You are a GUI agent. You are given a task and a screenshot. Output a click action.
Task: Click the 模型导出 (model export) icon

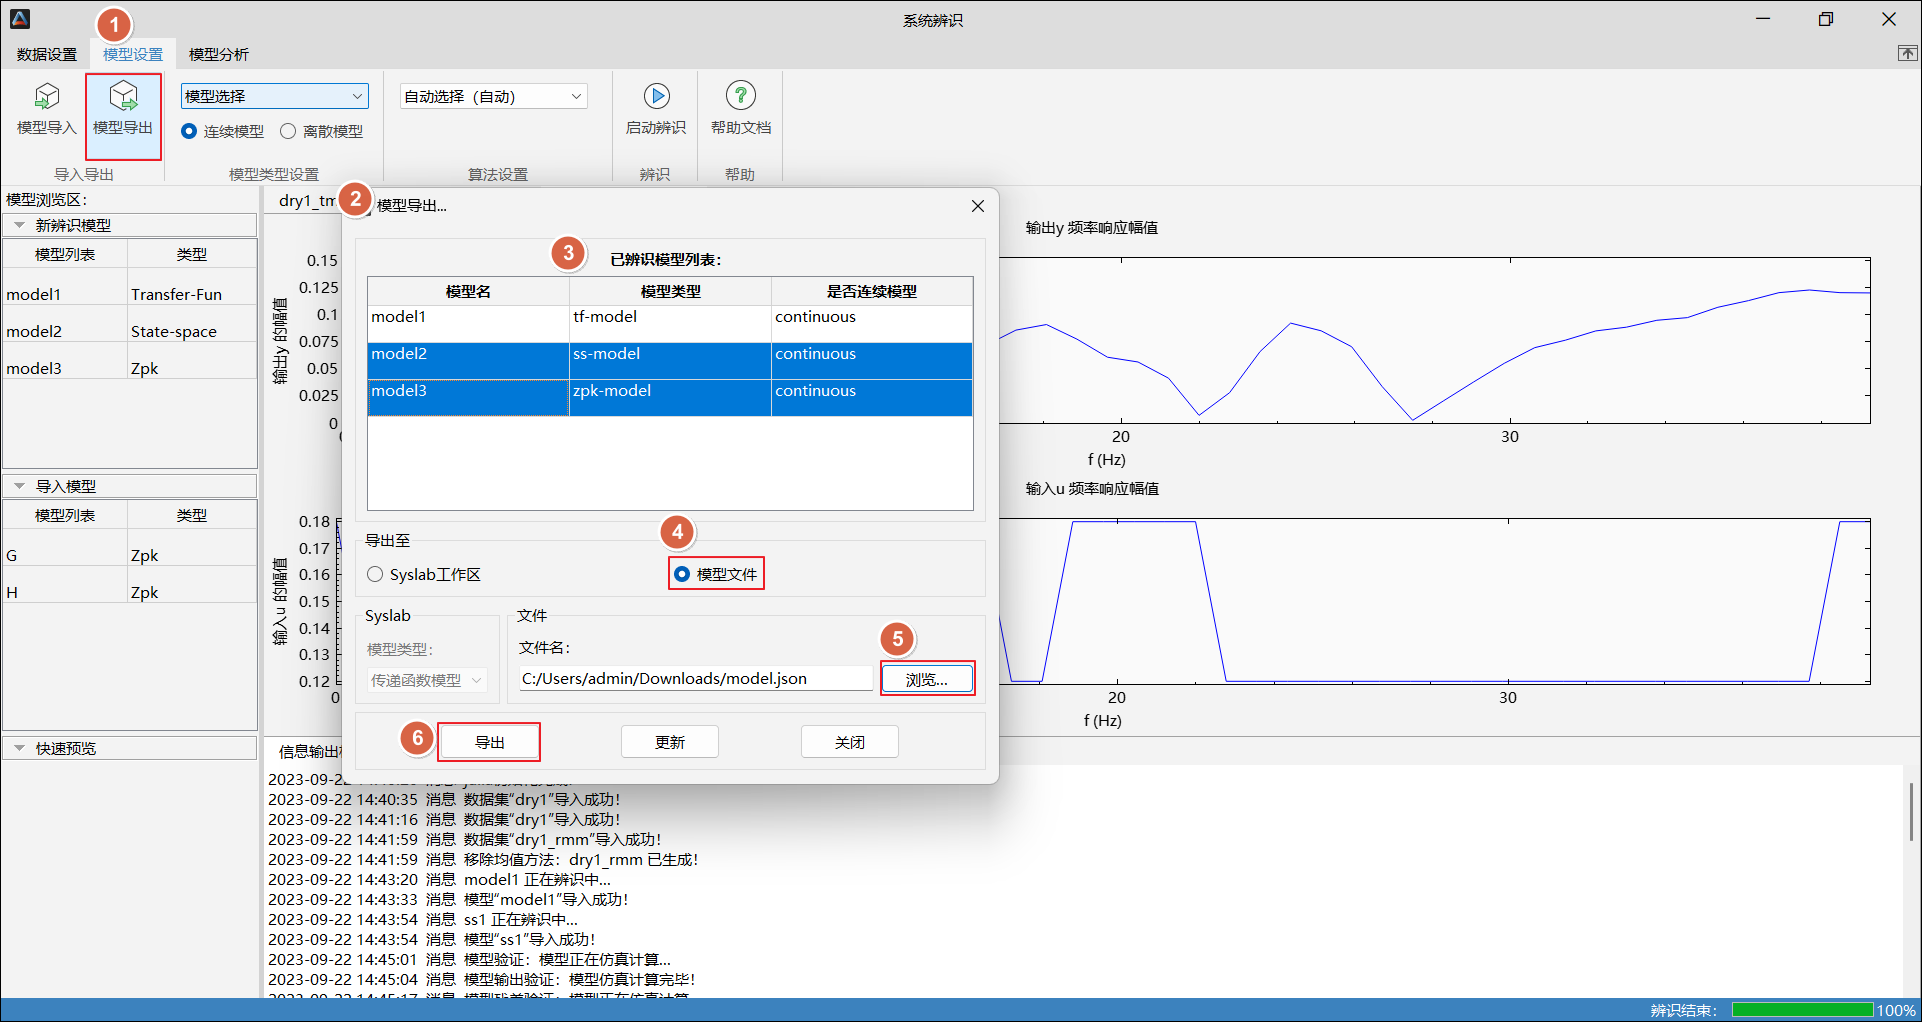point(123,97)
